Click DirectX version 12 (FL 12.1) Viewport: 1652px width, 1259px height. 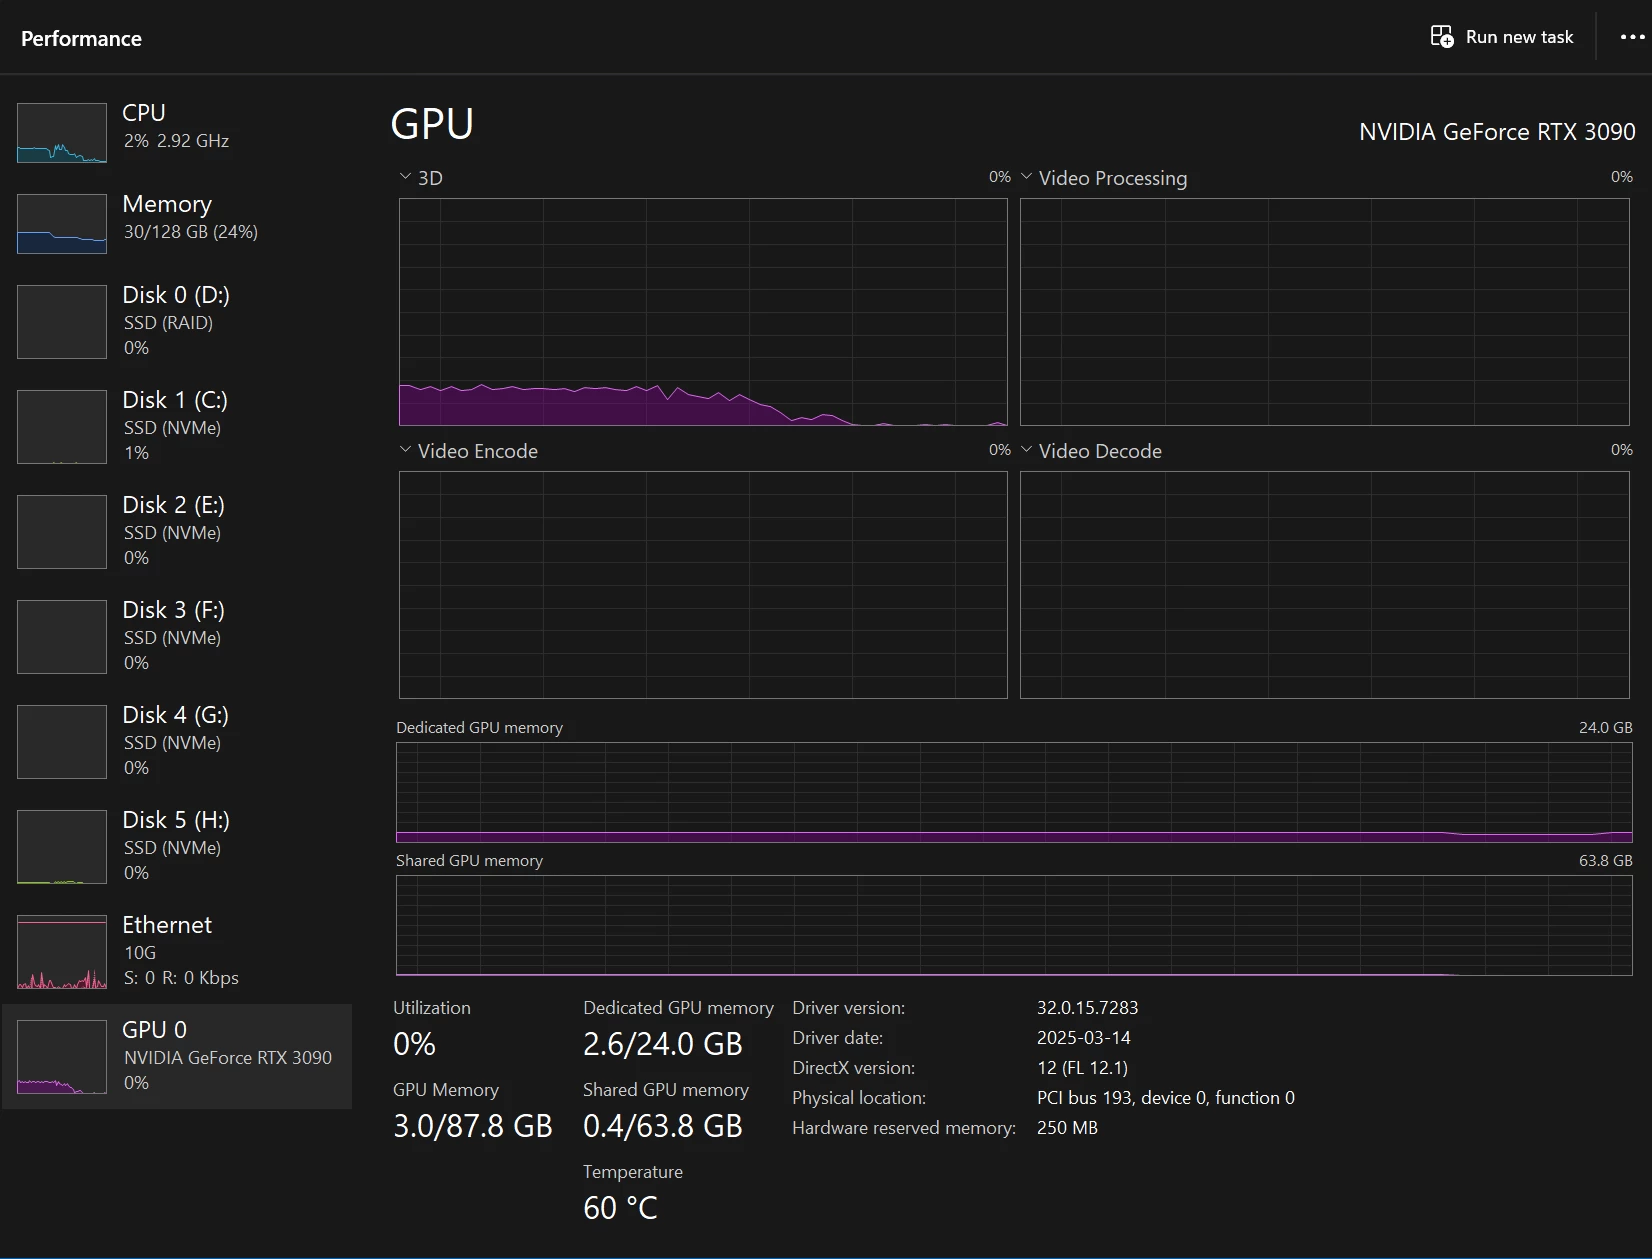coord(1082,1067)
